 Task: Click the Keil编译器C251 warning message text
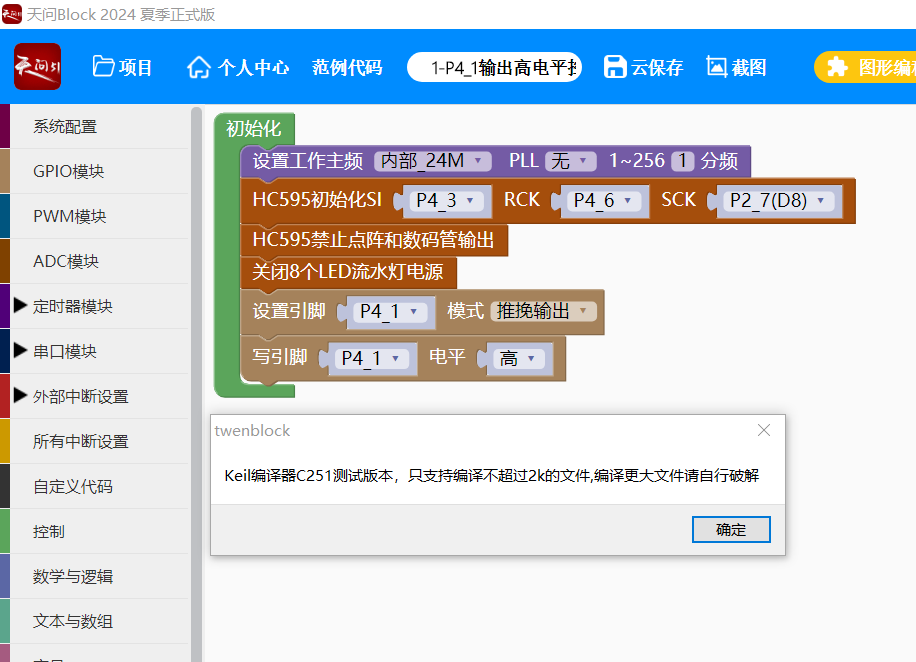(492, 476)
